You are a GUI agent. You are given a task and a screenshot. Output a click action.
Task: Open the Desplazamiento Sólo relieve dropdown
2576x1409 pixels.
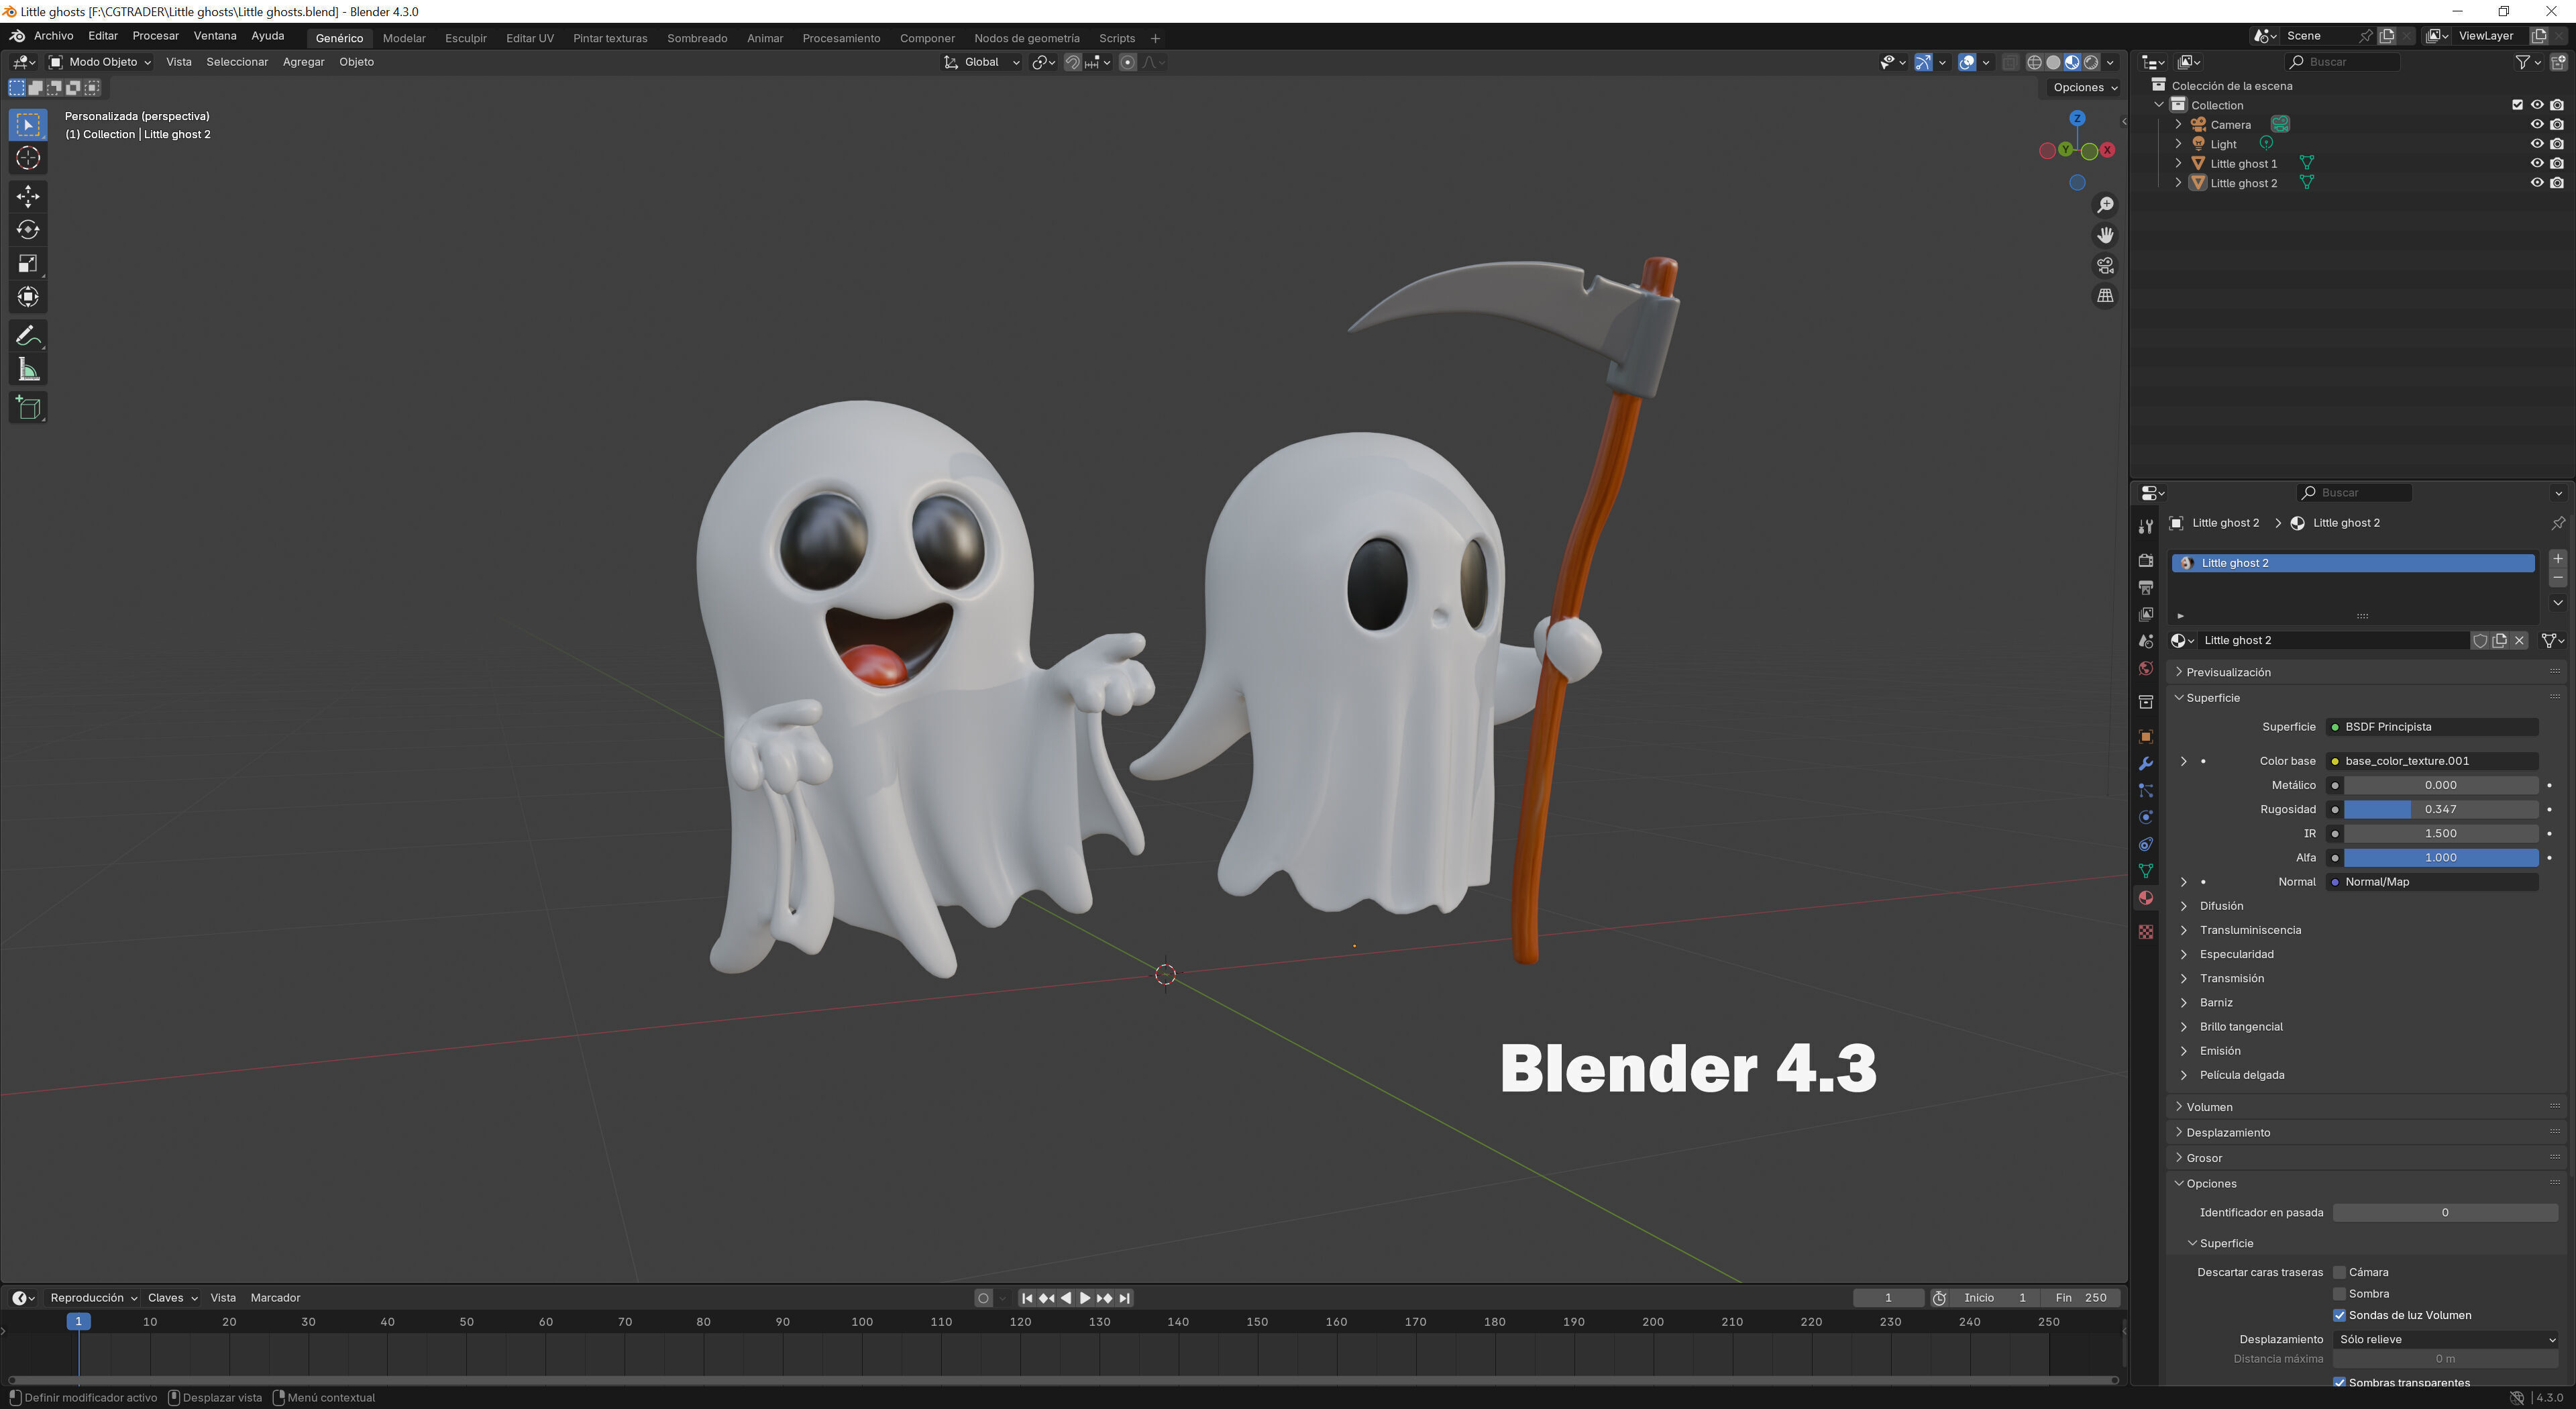point(2445,1339)
